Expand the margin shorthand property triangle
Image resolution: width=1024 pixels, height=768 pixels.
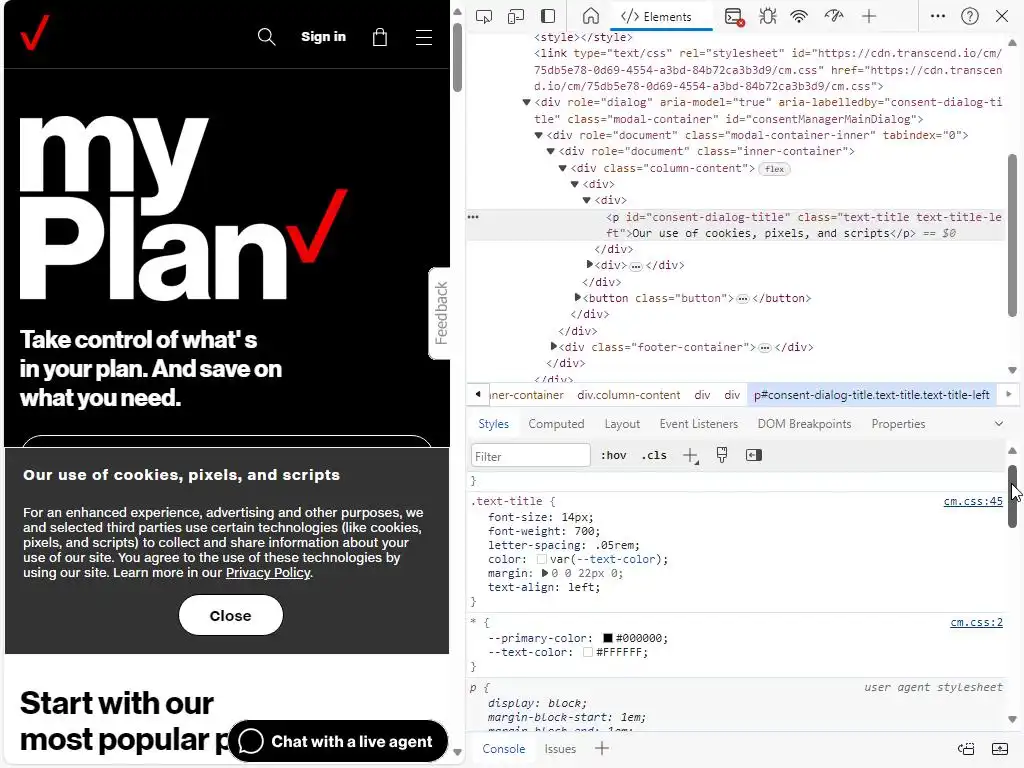tap(545, 573)
